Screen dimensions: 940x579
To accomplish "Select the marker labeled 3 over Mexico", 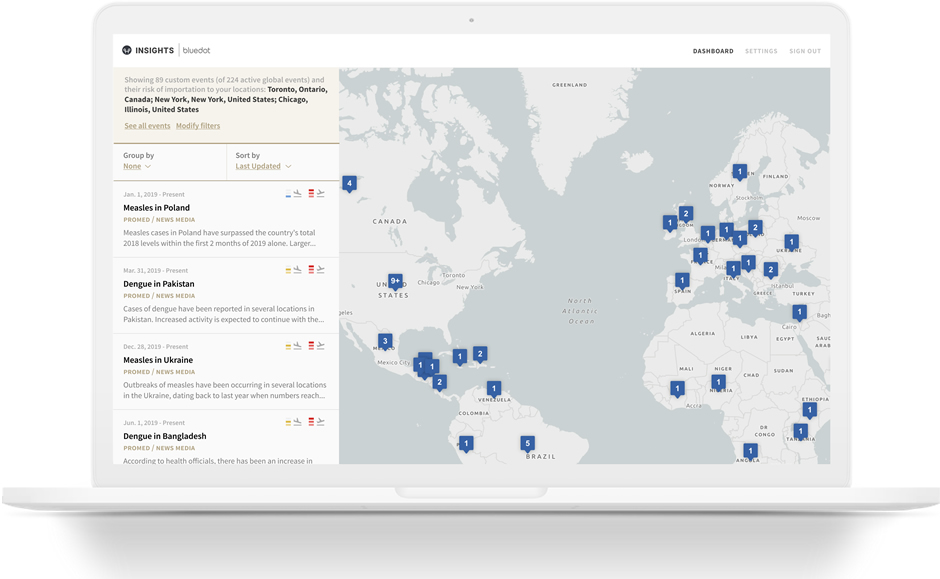I will pyautogui.click(x=385, y=341).
